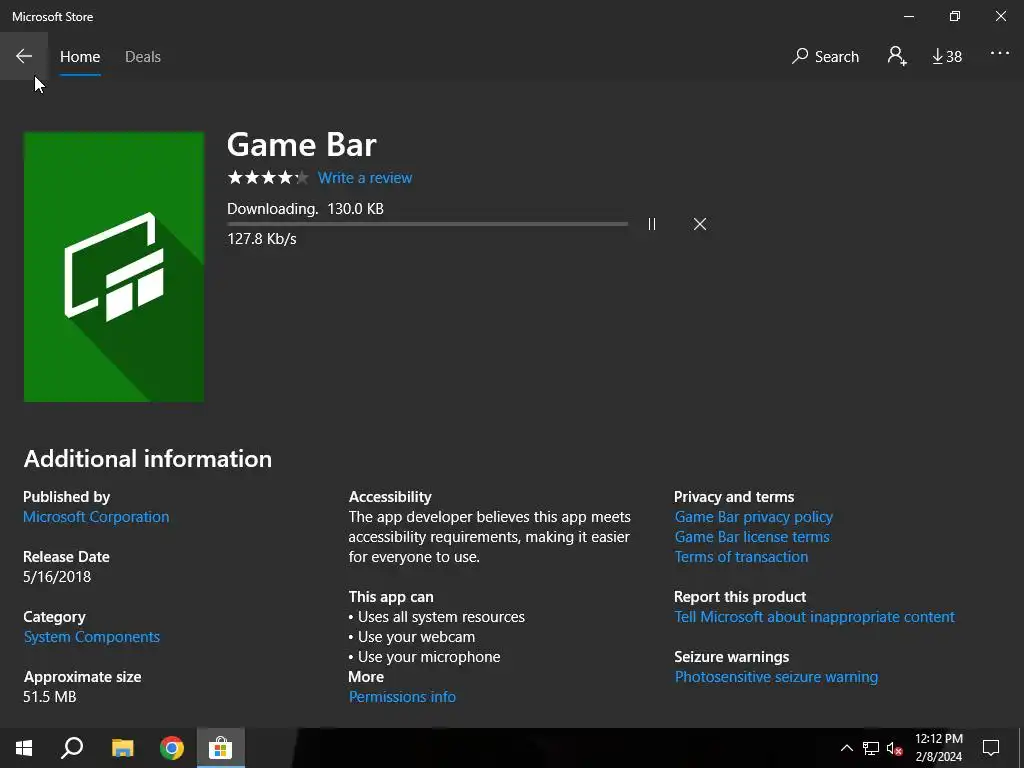The height and width of the screenshot is (768, 1024).
Task: Click Microsoft Store taskbar icon
Action: pyautogui.click(x=221, y=748)
